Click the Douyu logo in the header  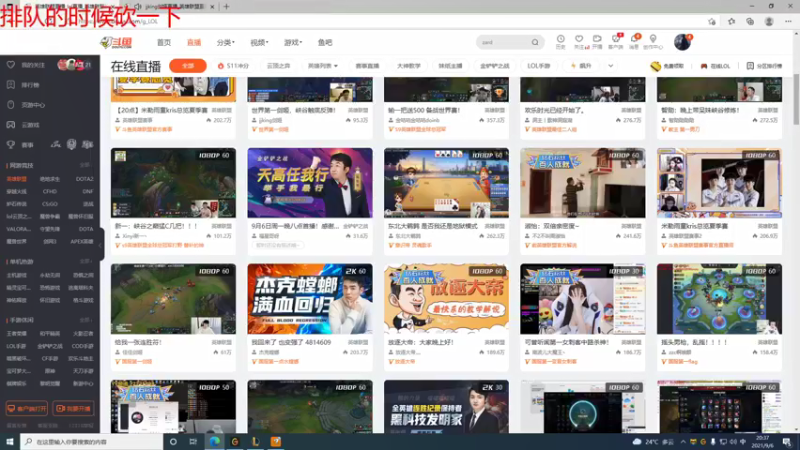point(116,42)
